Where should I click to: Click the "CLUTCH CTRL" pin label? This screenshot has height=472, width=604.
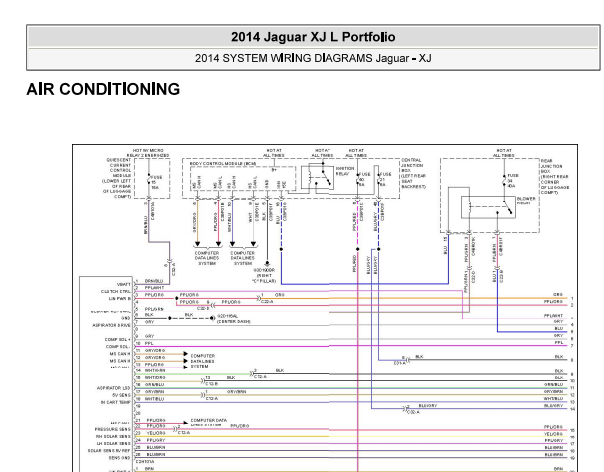(x=116, y=292)
